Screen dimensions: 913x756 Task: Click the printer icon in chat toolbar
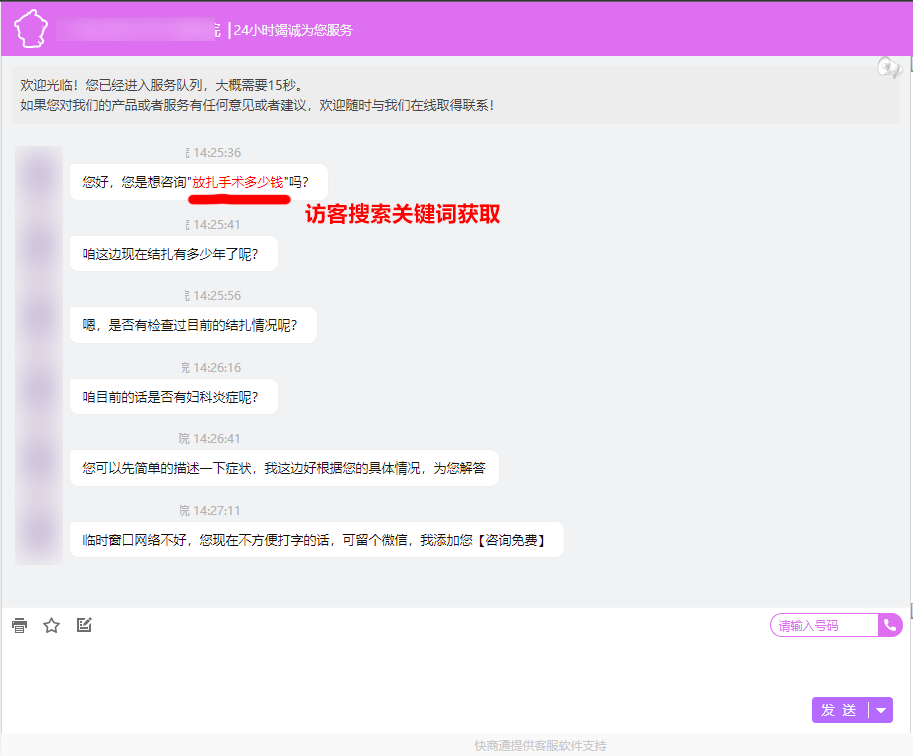(19, 626)
